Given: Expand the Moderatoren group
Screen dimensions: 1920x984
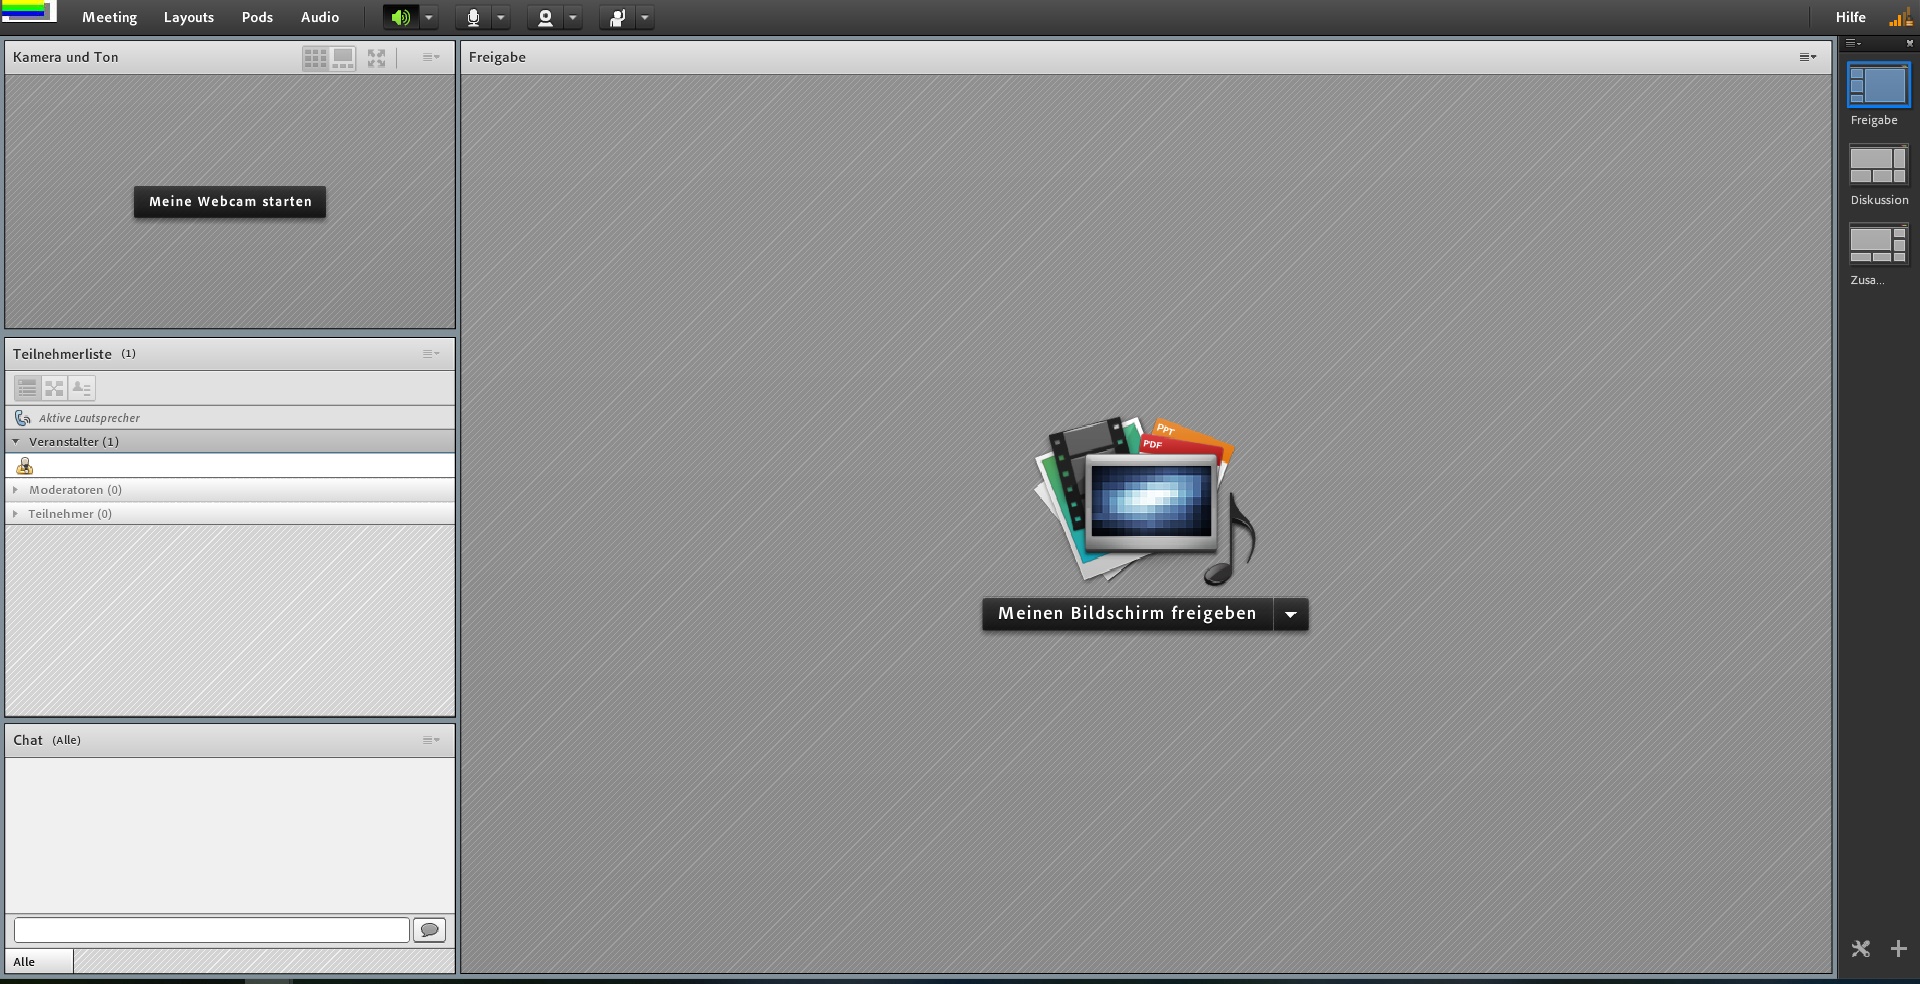Looking at the screenshot, I should tap(15, 490).
